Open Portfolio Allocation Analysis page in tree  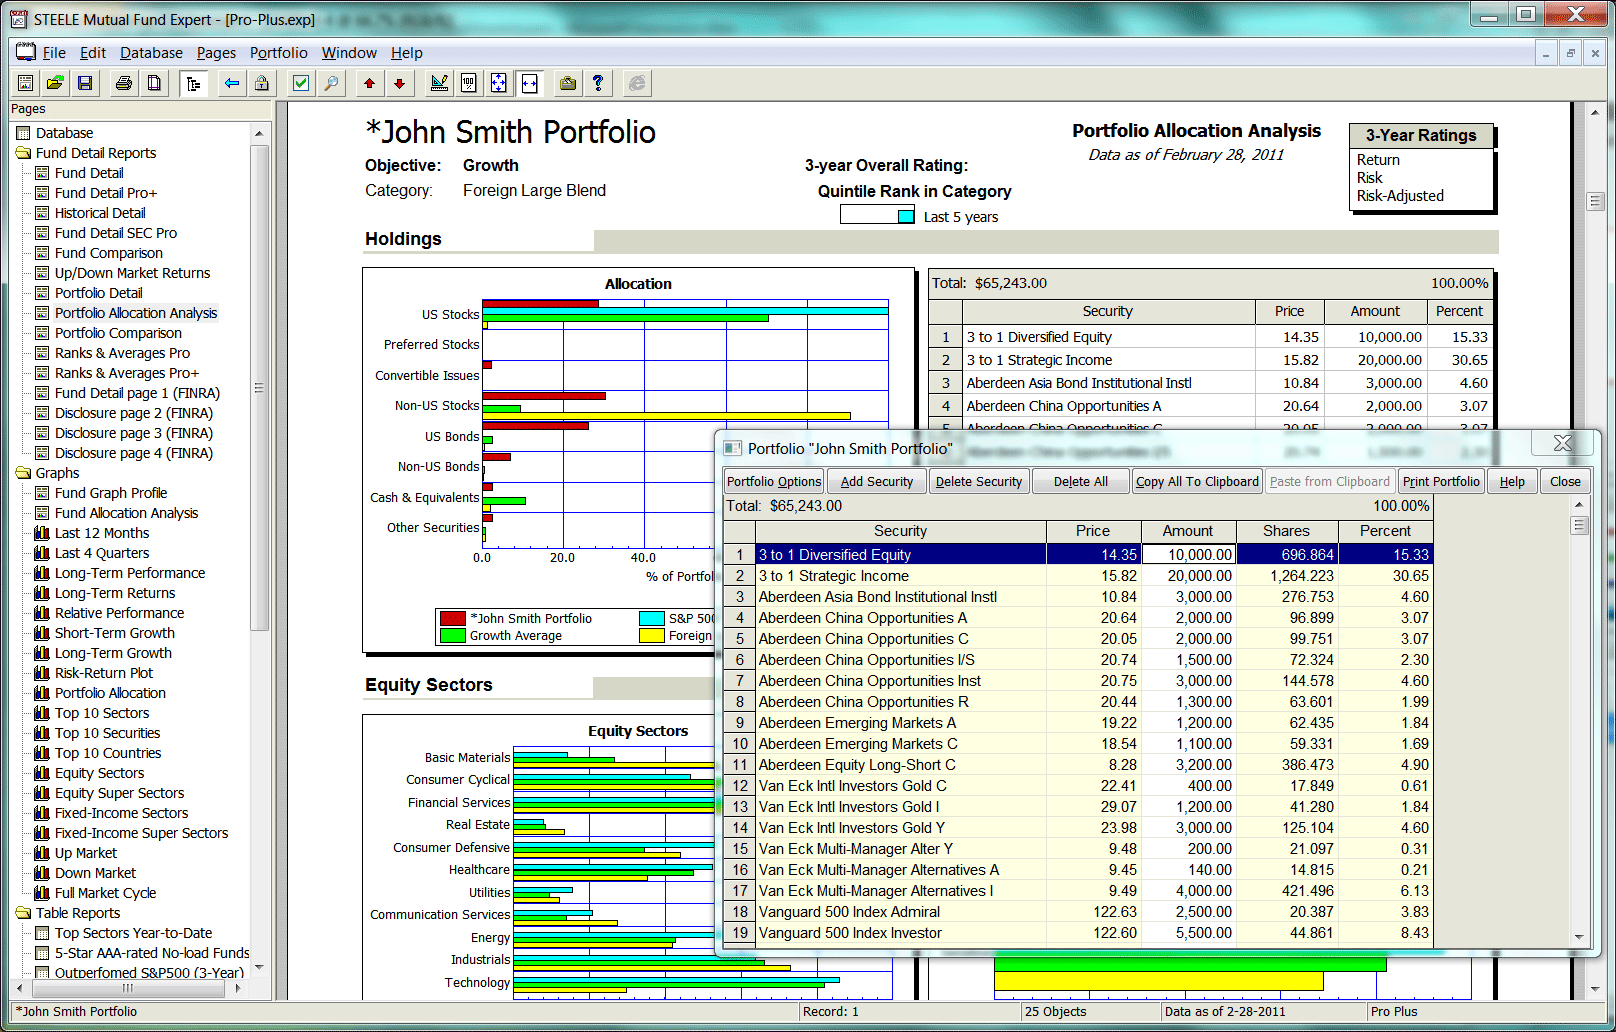[x=135, y=313]
